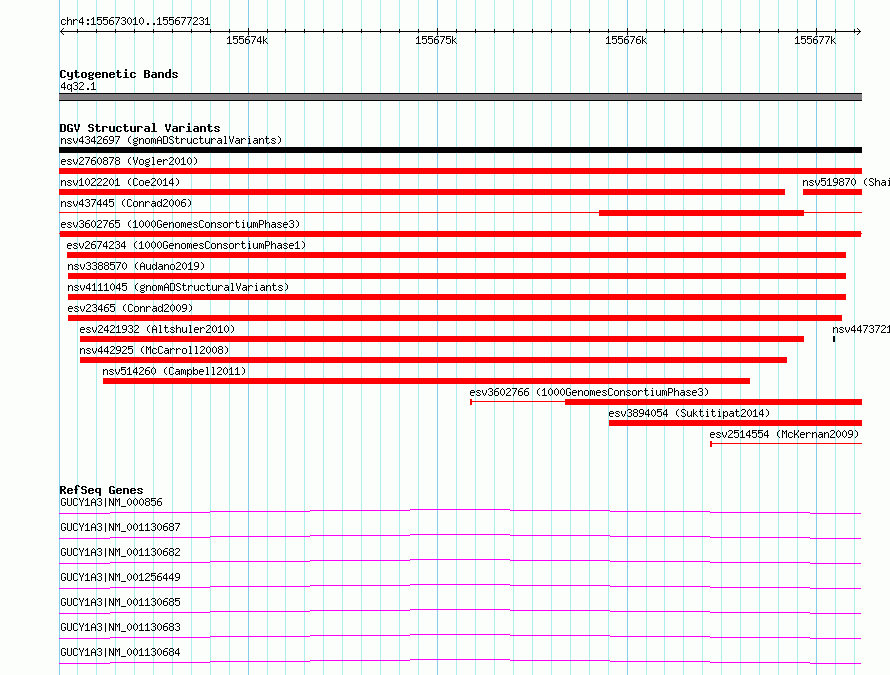Screen dimensions: 890x675
Task: Click the 155677k ruler position label
Action: [815, 40]
